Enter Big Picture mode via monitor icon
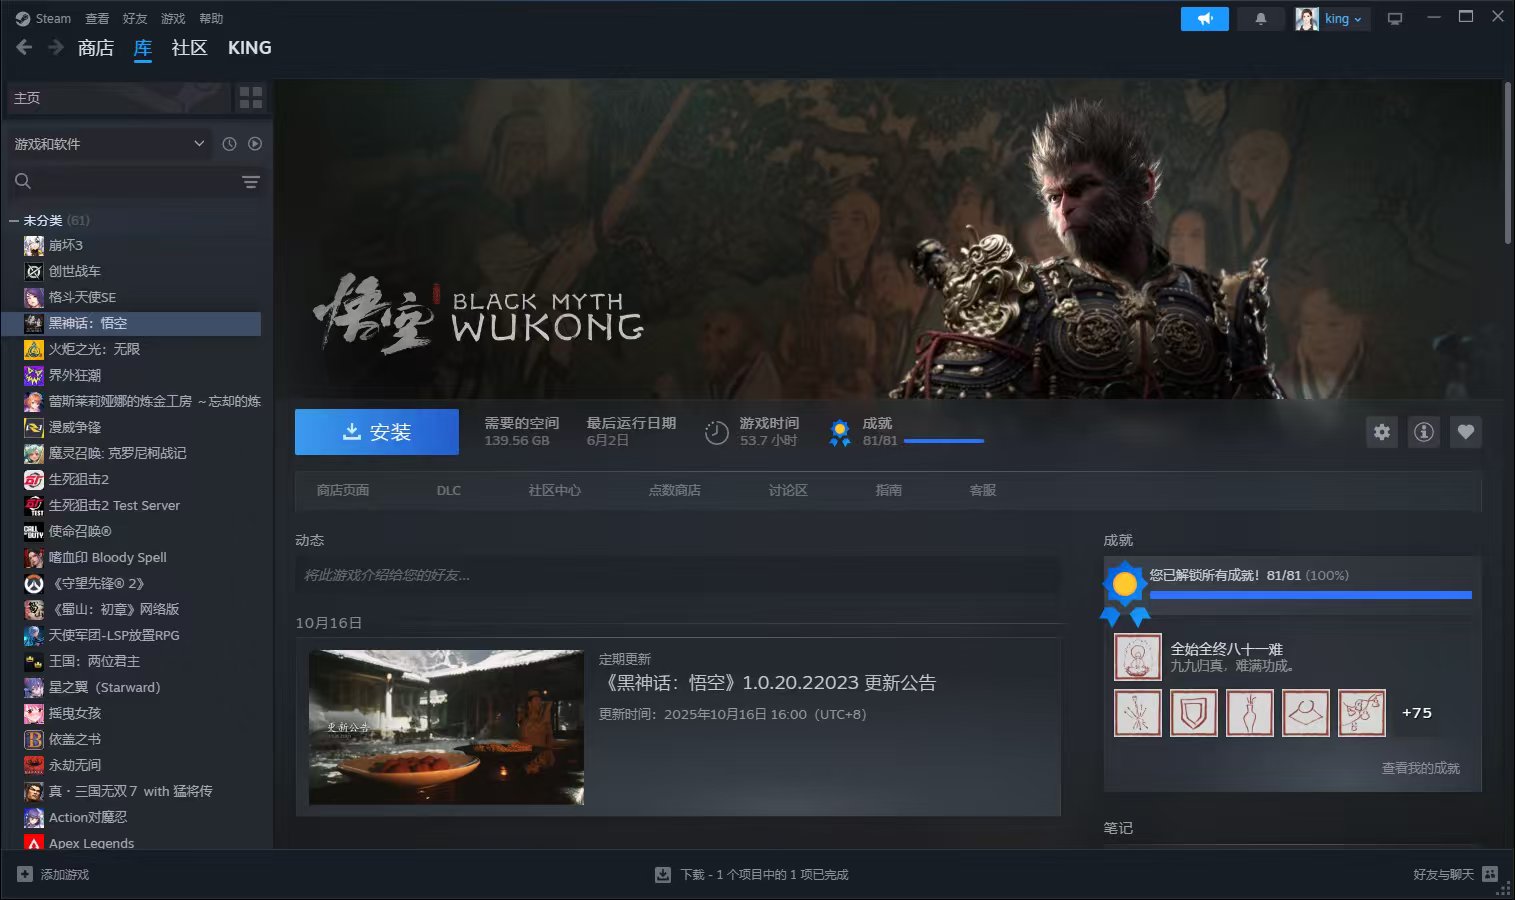 [1395, 18]
